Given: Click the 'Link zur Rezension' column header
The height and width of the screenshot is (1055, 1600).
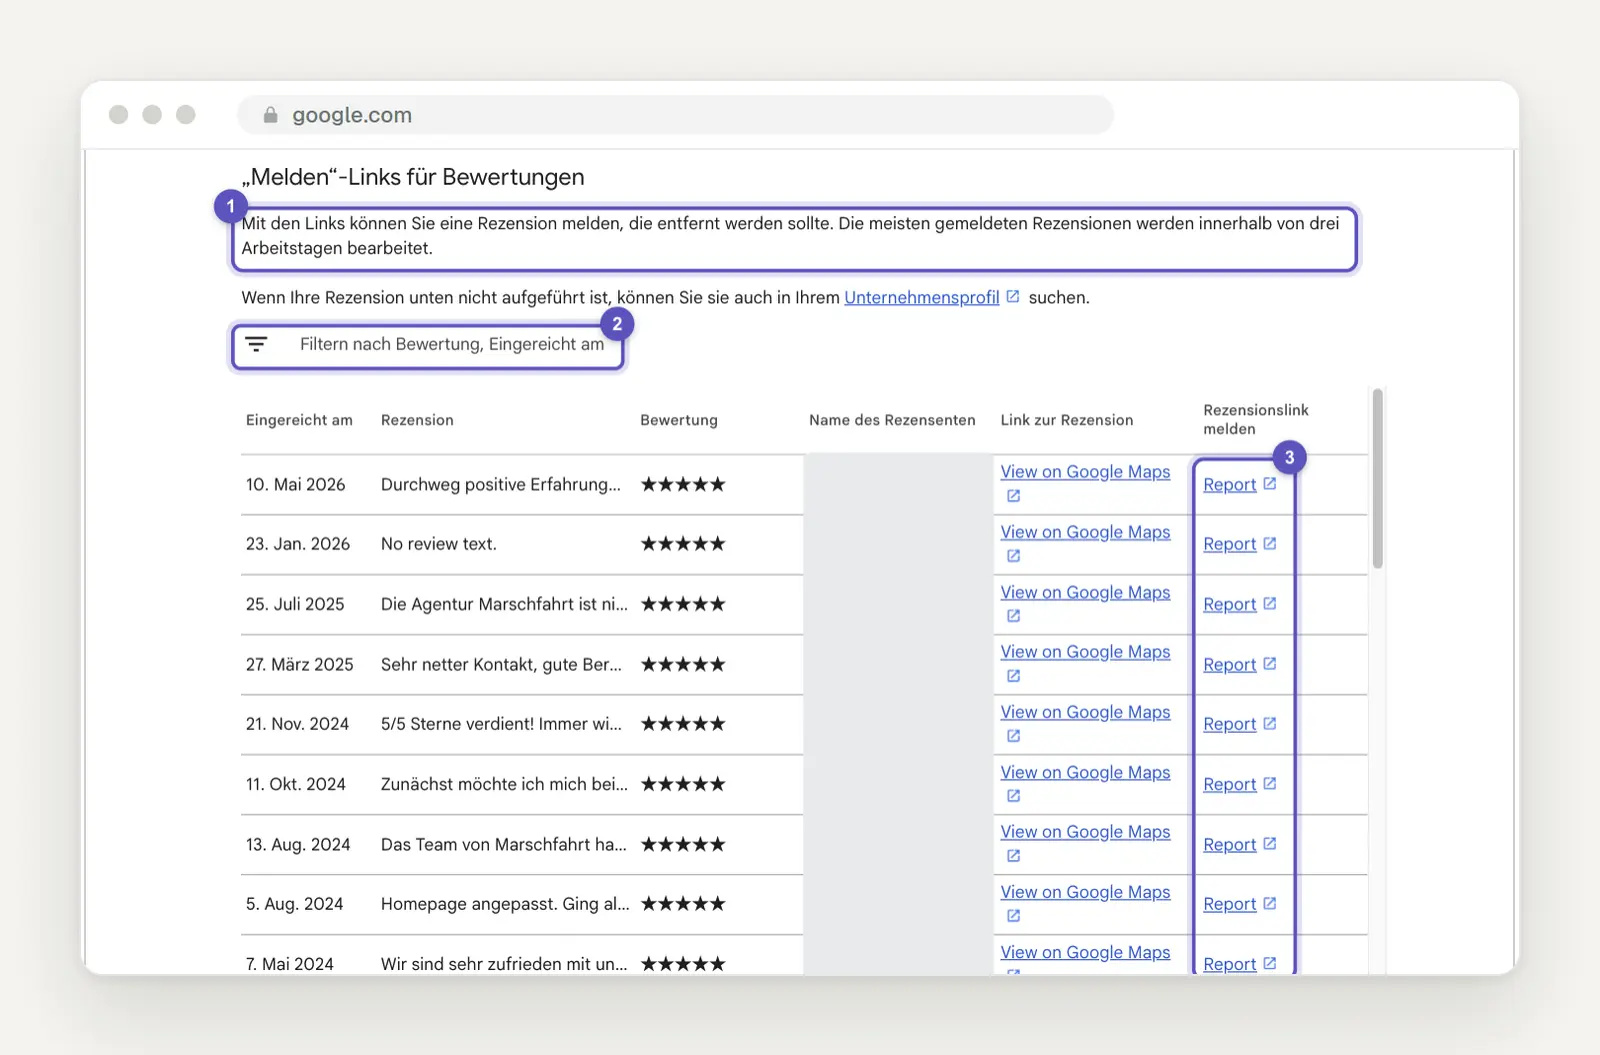Looking at the screenshot, I should pos(1067,420).
